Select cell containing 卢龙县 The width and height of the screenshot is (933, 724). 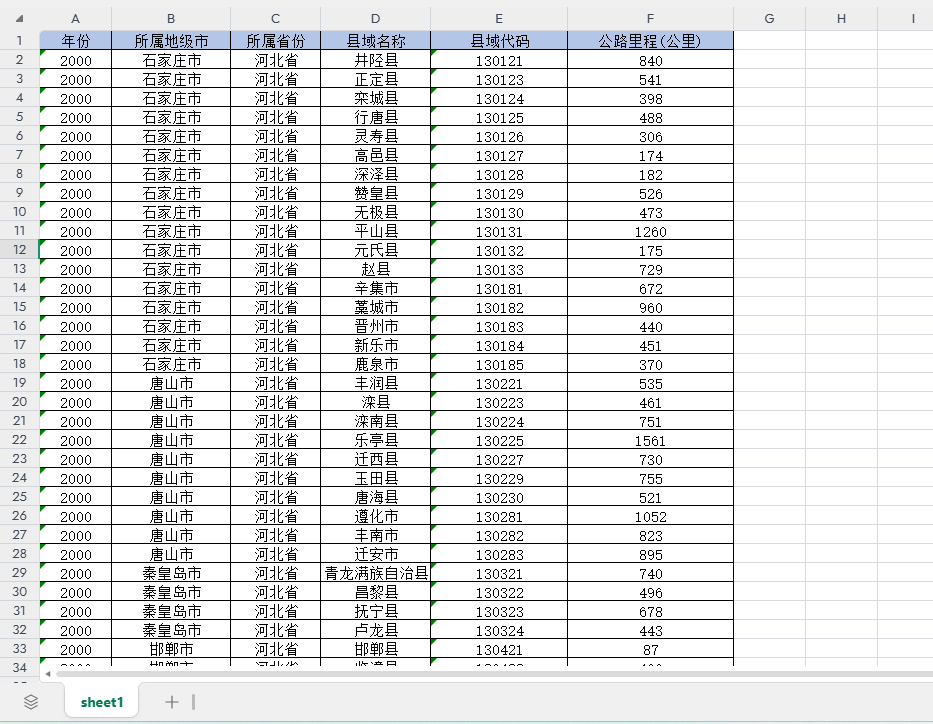(x=375, y=630)
